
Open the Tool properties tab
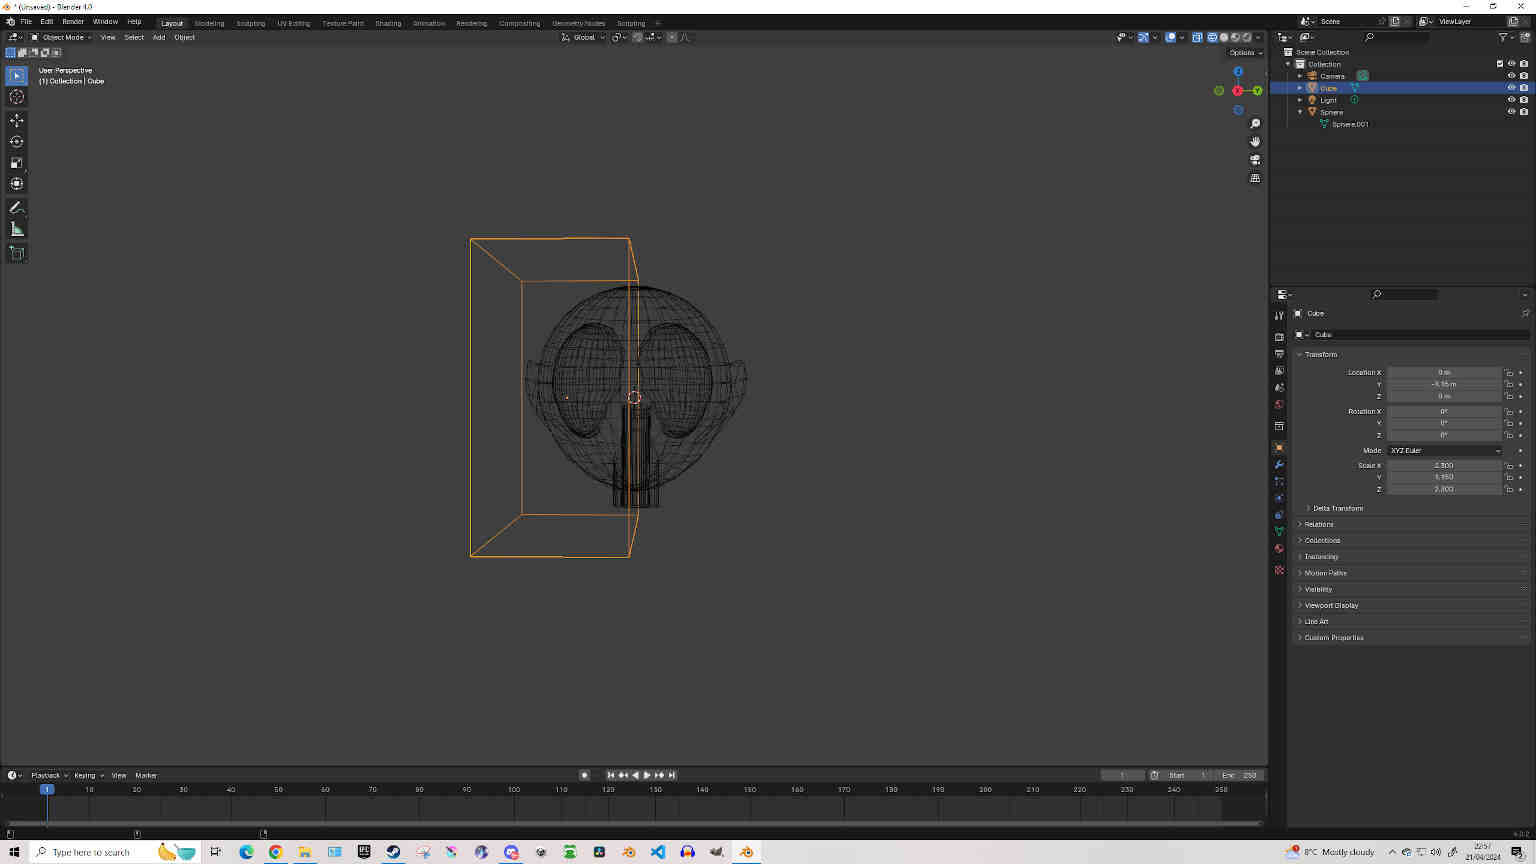pos(1279,315)
